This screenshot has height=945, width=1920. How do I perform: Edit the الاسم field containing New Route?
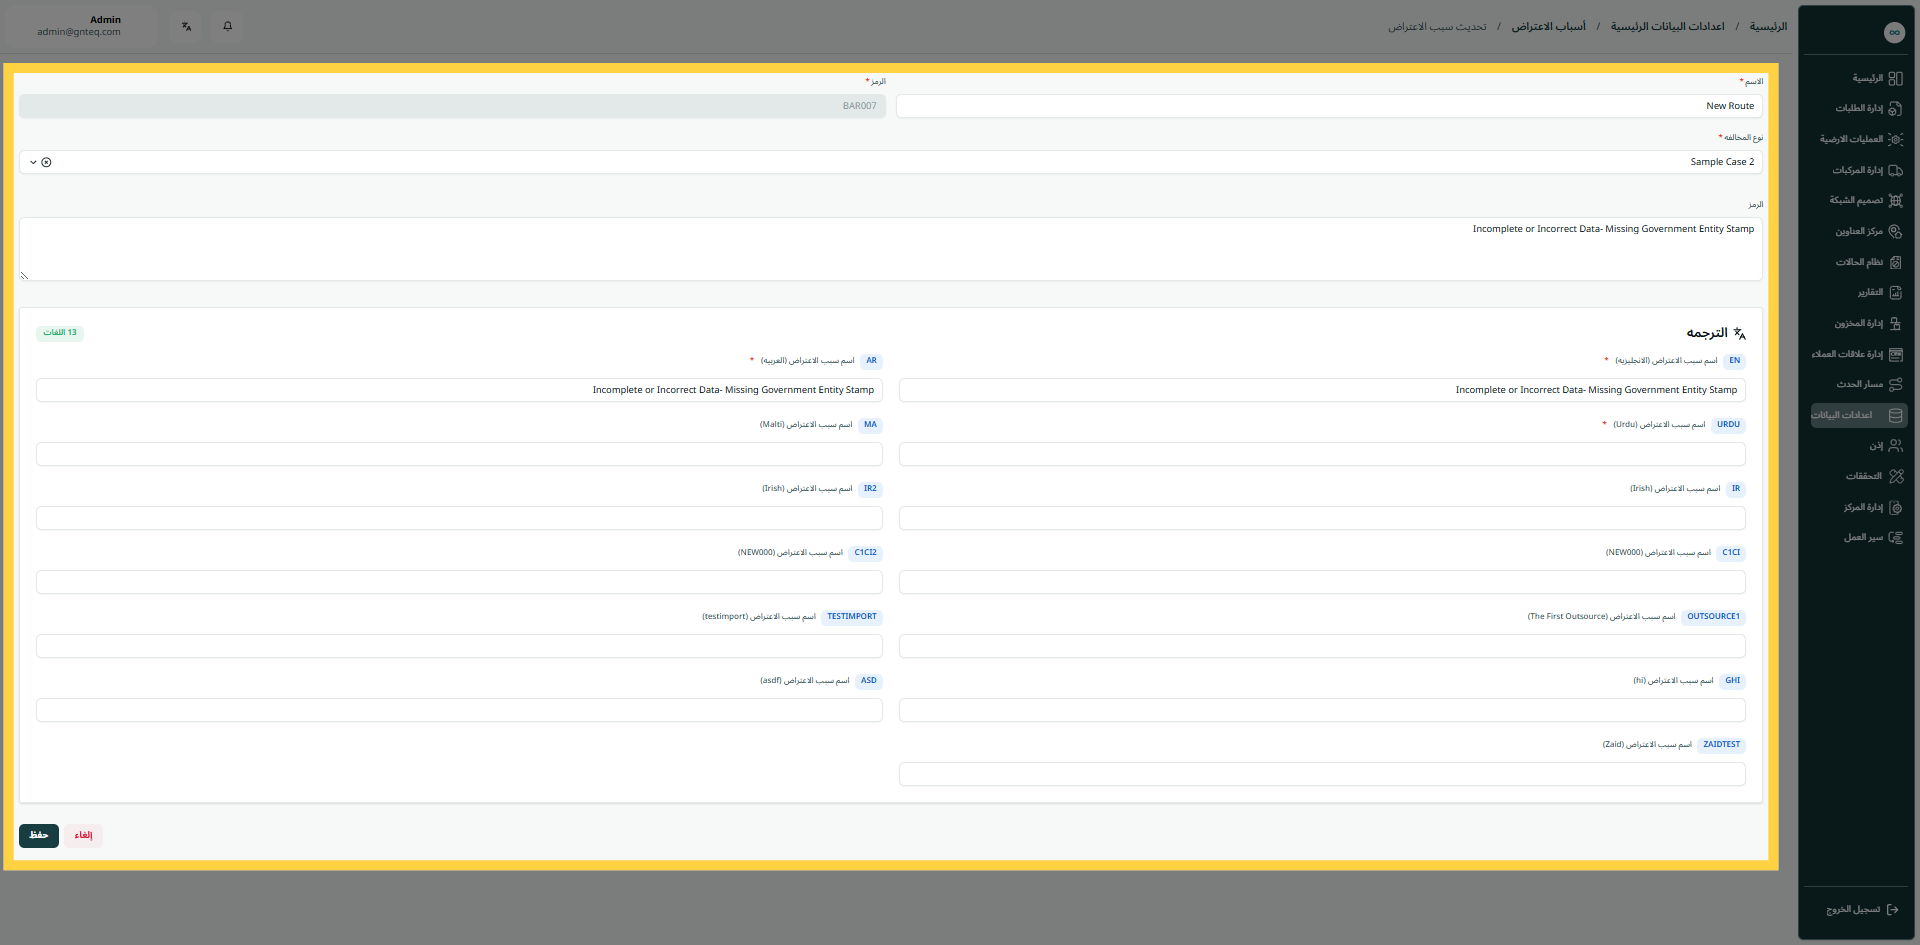click(1329, 106)
